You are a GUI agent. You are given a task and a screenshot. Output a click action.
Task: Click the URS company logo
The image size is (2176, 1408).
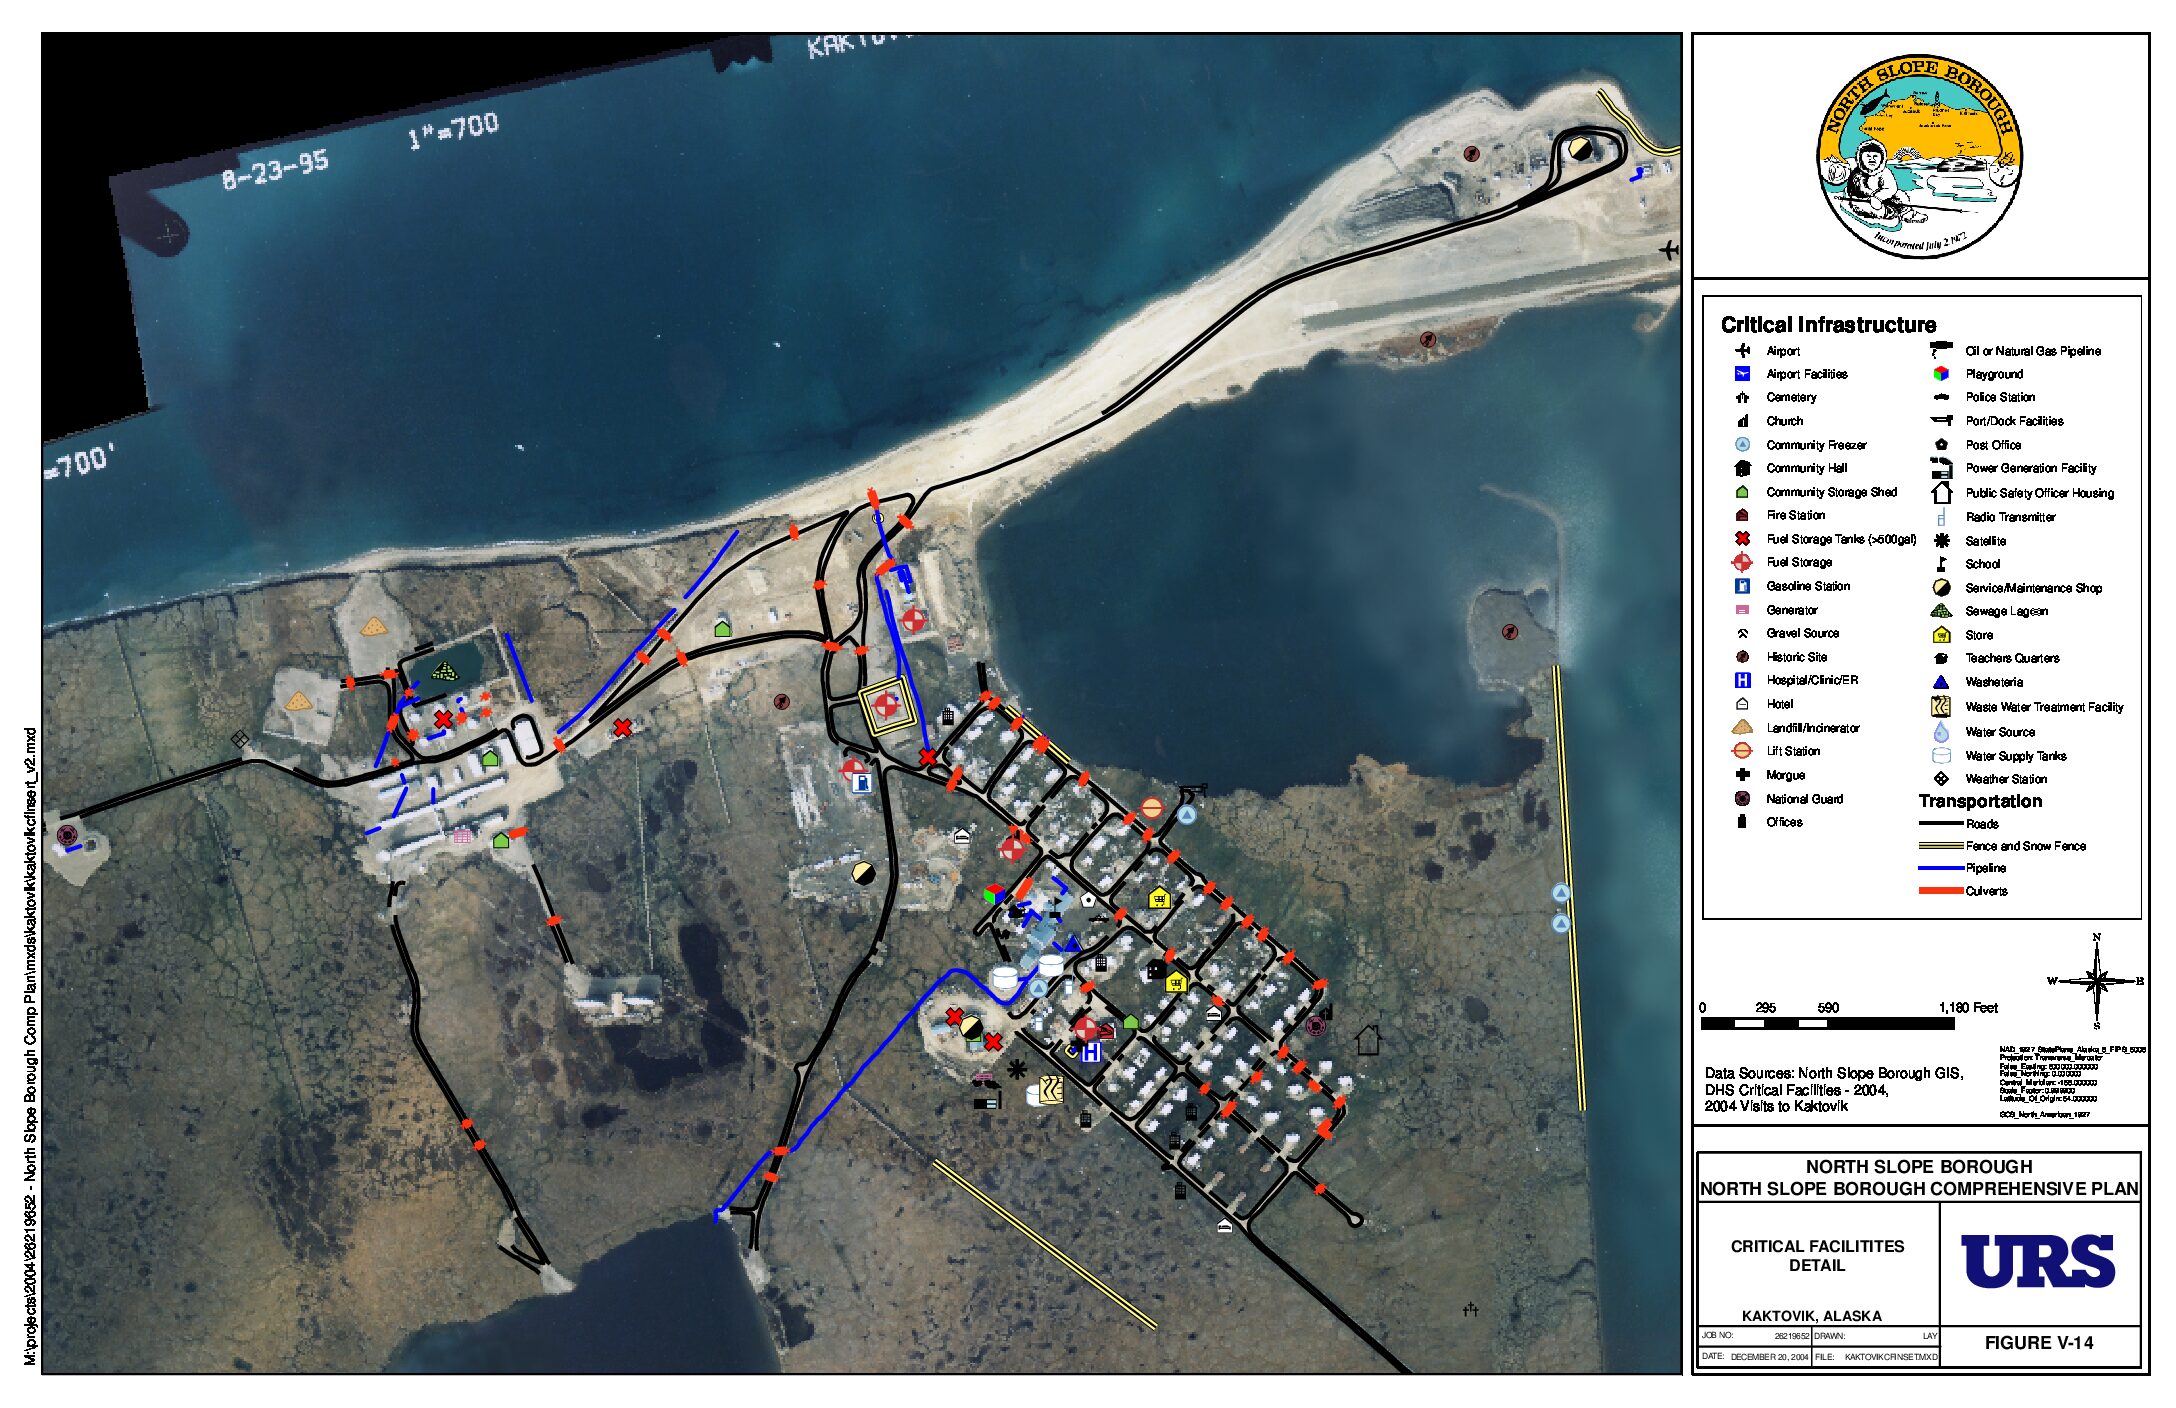pyautogui.click(x=2037, y=1262)
